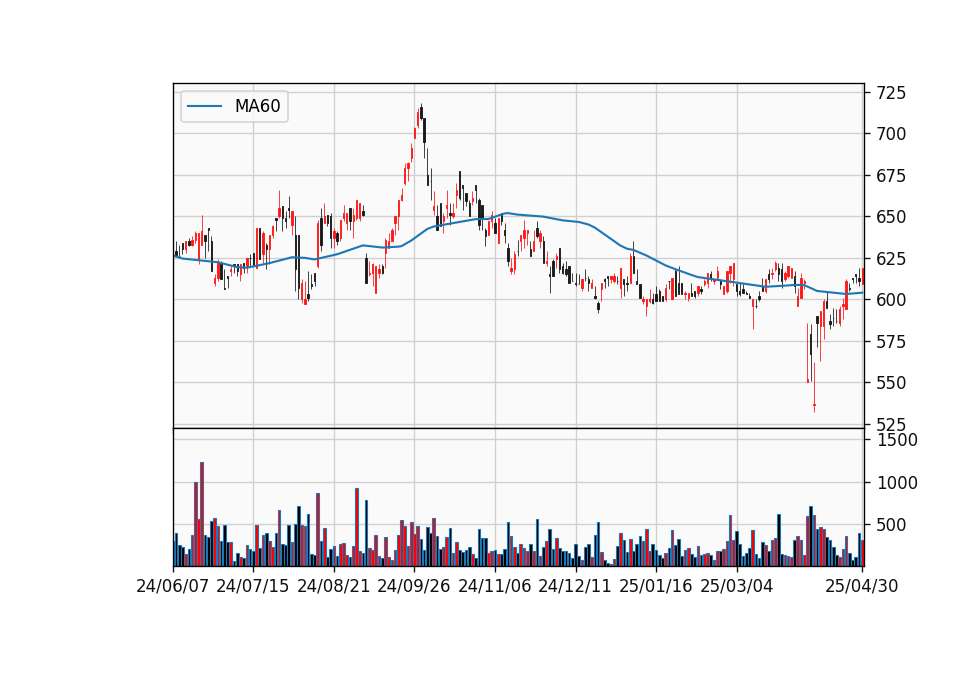Click the 550 price axis label
This screenshot has width=960, height=690.
tap(891, 383)
